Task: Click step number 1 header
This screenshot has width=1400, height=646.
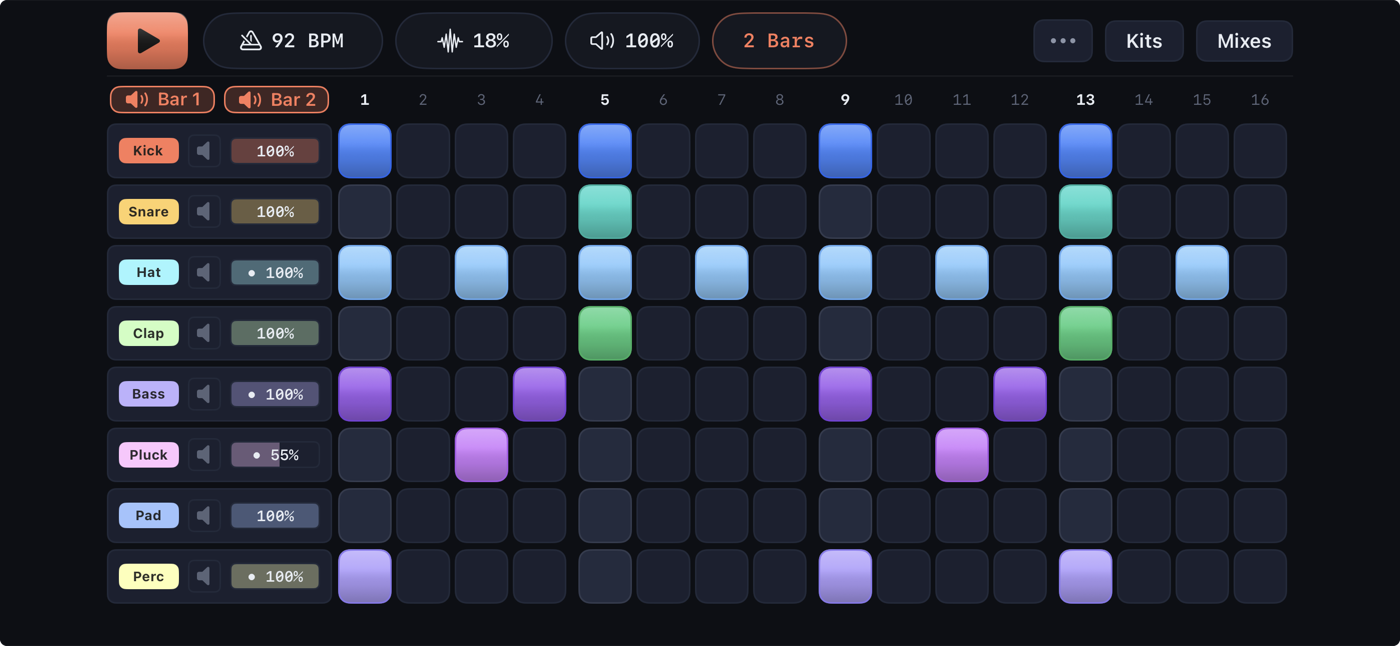Action: point(365,100)
